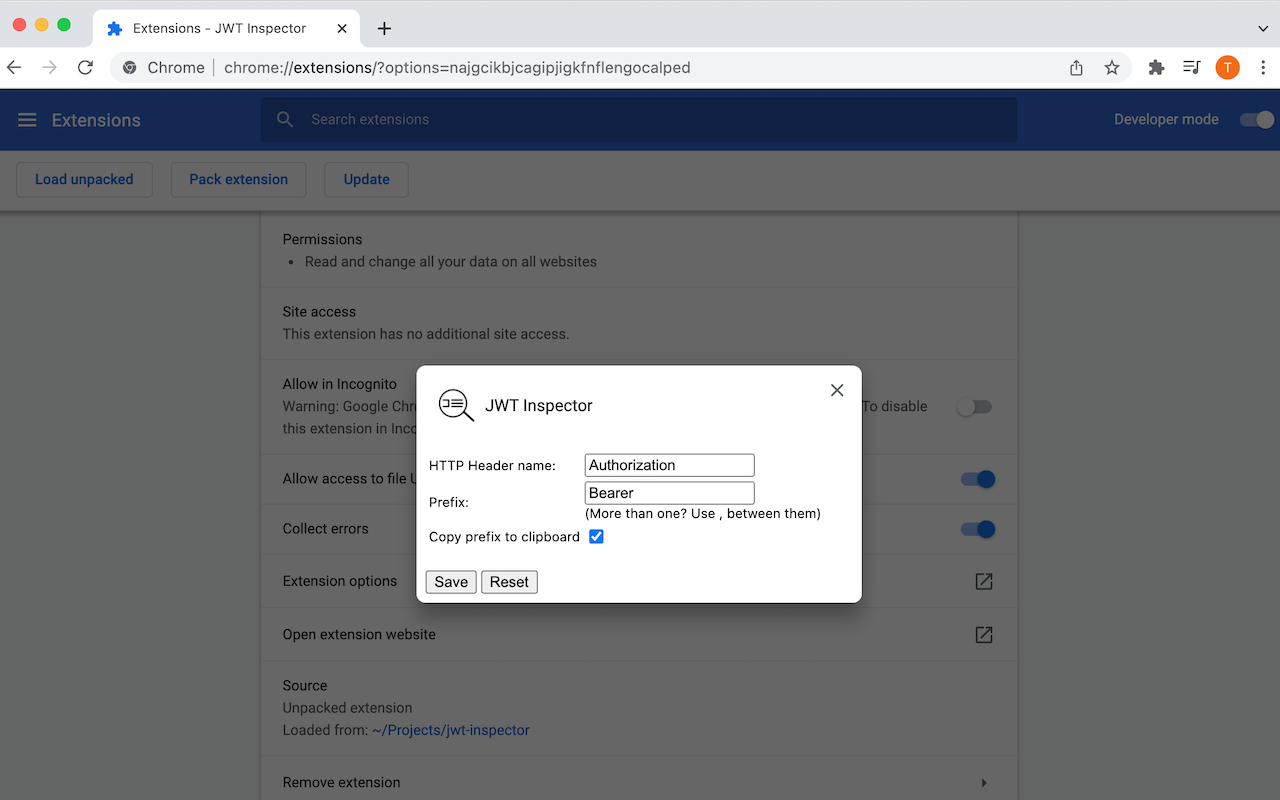This screenshot has width=1280, height=800.
Task: Click the Chrome site info icon
Action: point(129,68)
